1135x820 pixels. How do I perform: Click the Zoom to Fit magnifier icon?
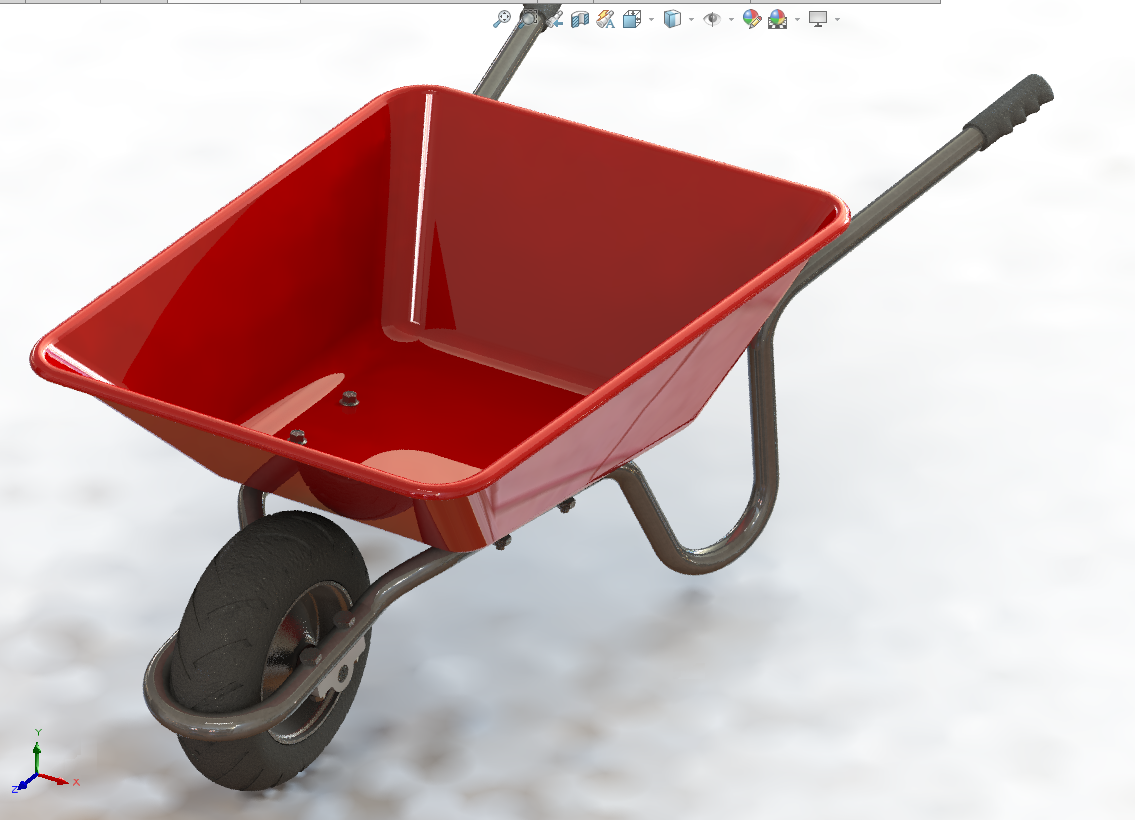[x=501, y=19]
